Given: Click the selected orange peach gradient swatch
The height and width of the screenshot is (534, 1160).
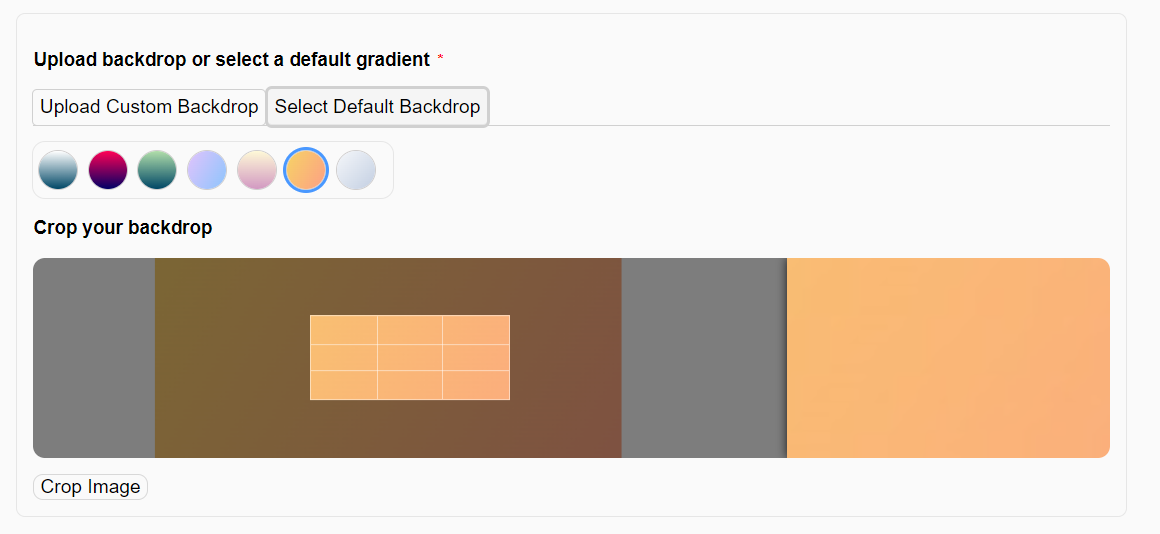Looking at the screenshot, I should point(306,170).
